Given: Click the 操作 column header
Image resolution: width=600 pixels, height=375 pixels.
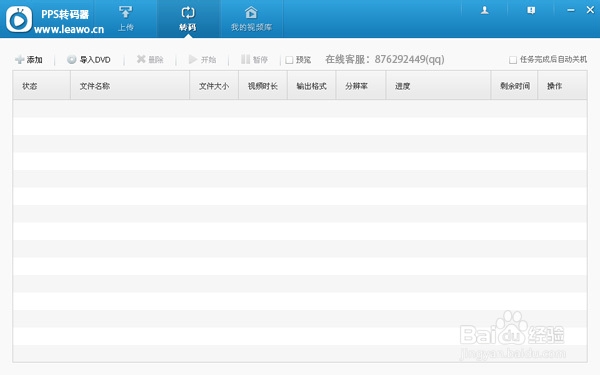Looking at the screenshot, I should tap(562, 85).
